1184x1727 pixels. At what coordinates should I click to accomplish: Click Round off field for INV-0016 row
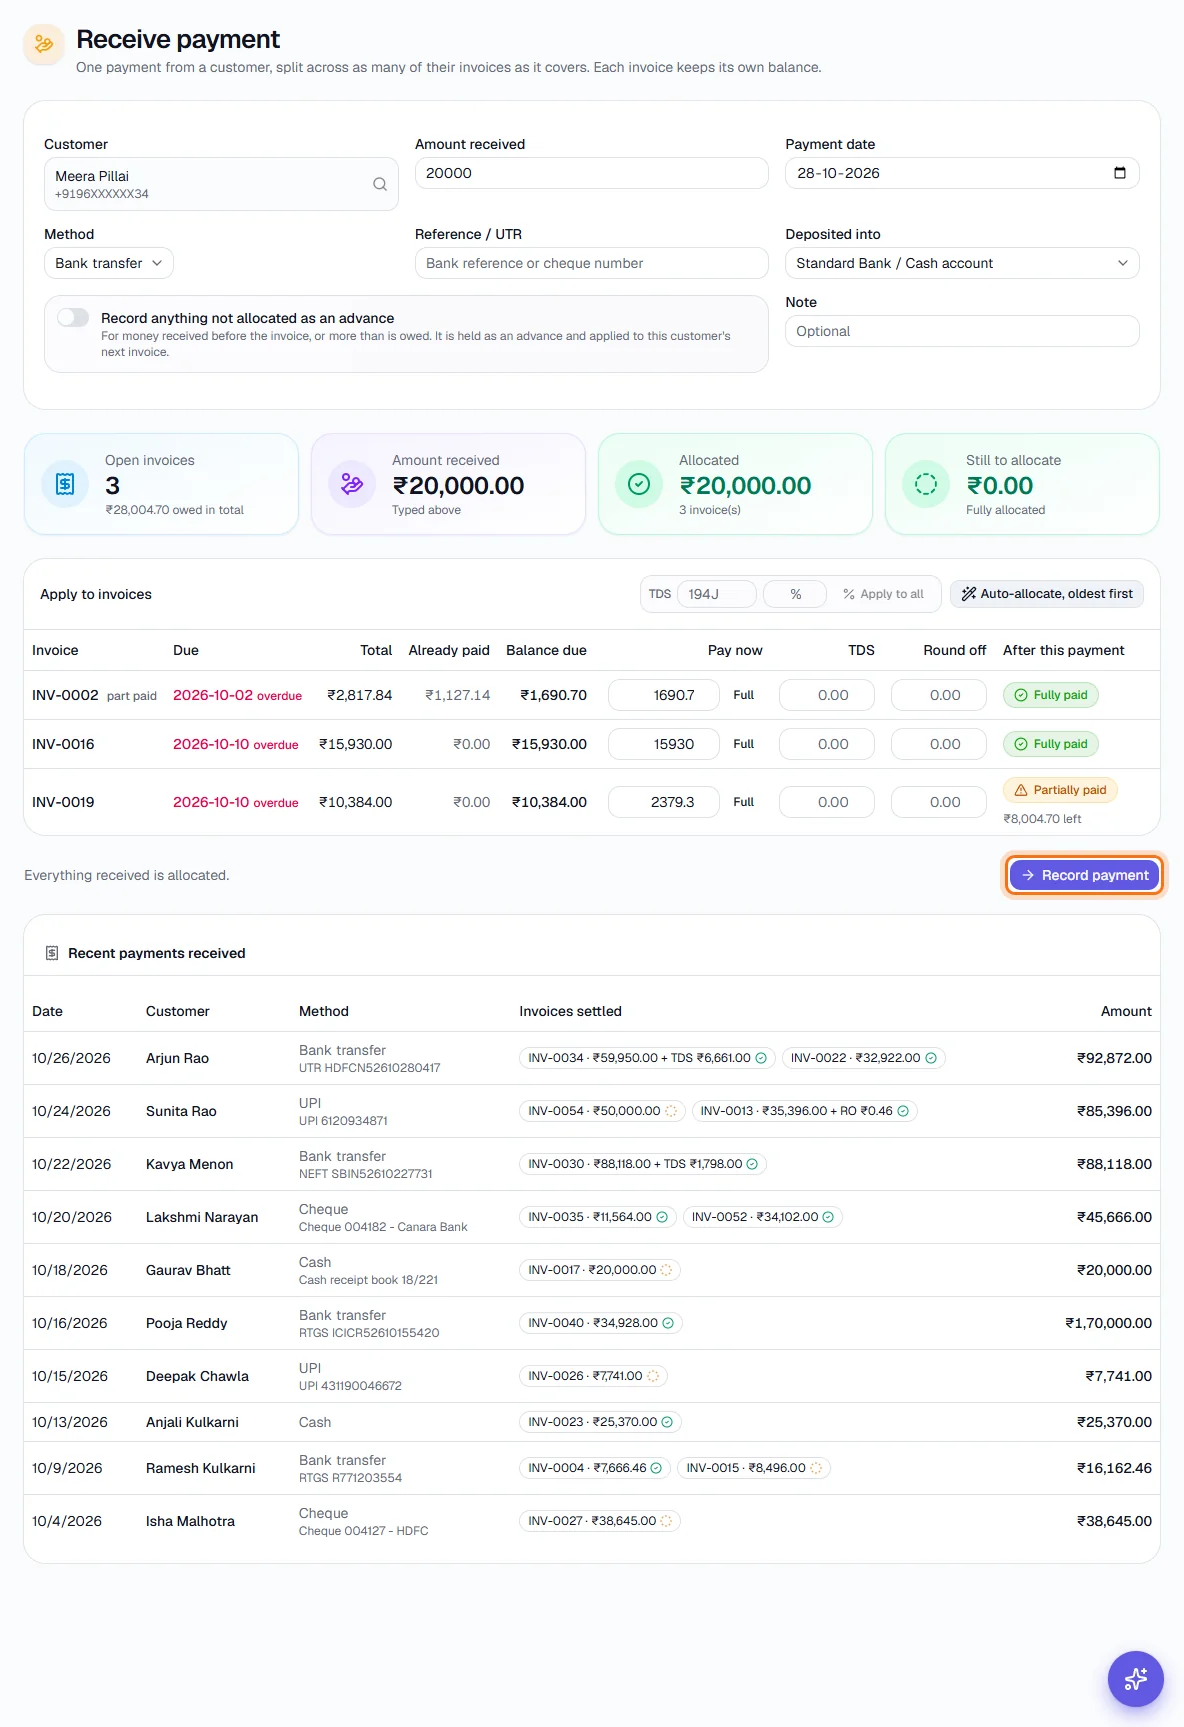click(939, 744)
